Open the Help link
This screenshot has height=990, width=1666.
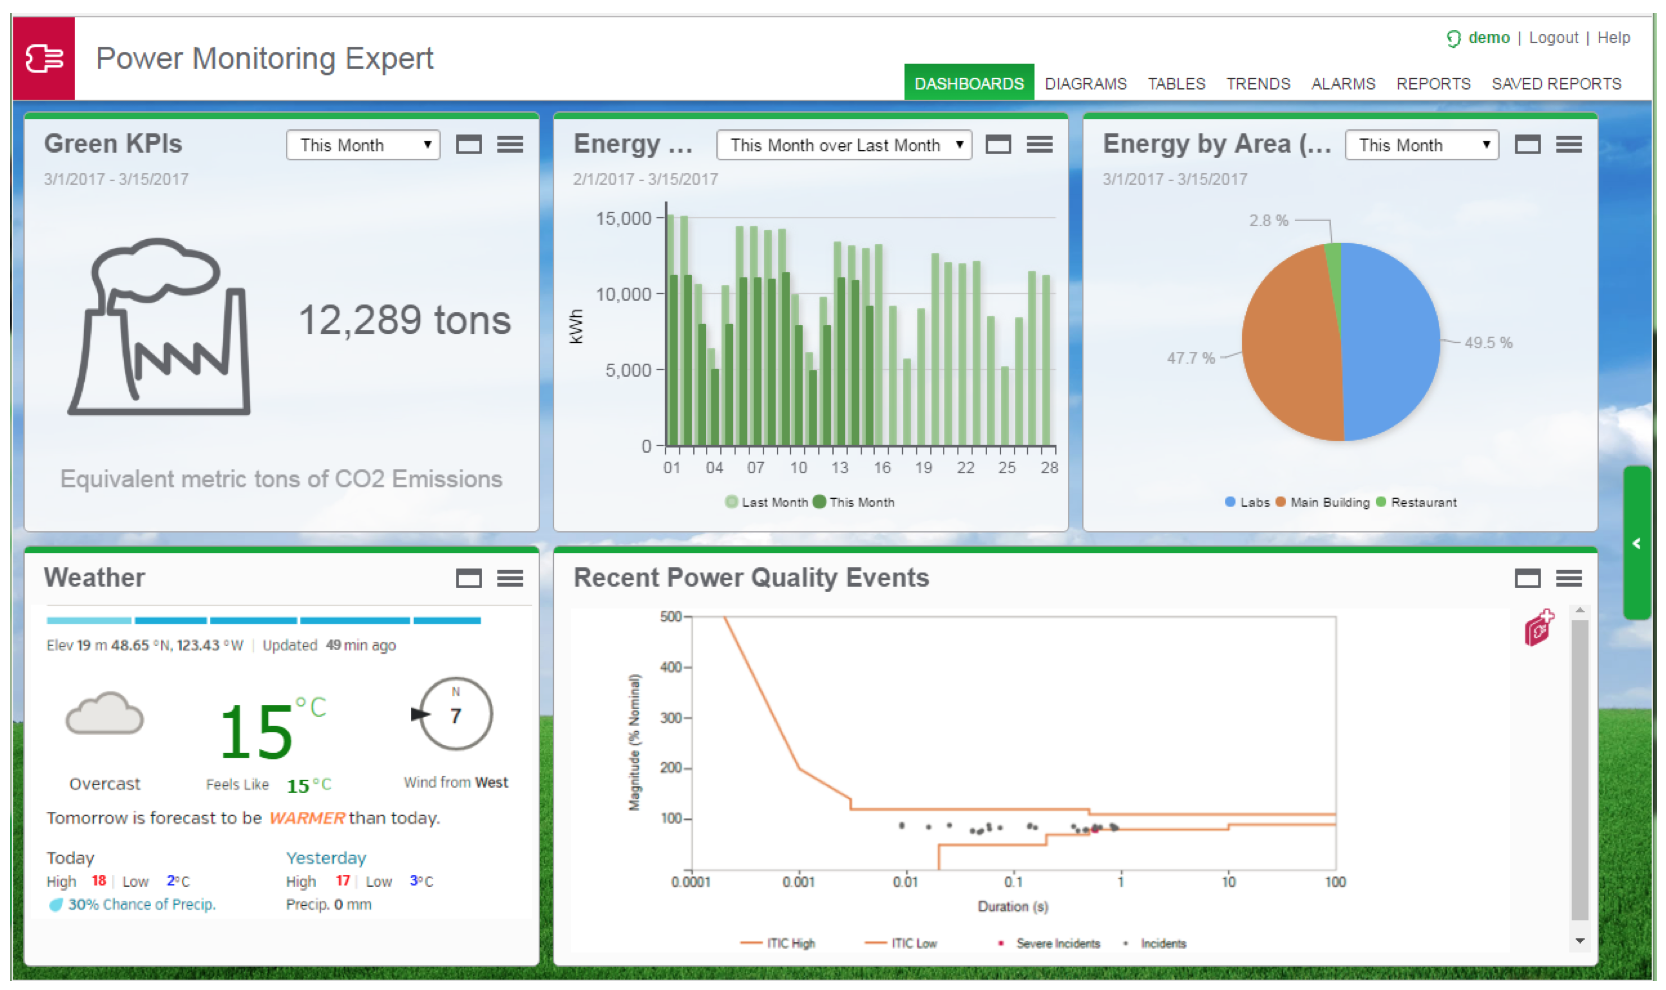click(1613, 38)
